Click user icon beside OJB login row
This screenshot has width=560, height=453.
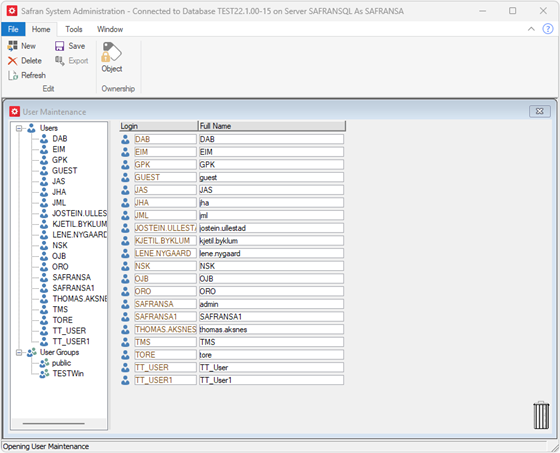pyautogui.click(x=125, y=279)
